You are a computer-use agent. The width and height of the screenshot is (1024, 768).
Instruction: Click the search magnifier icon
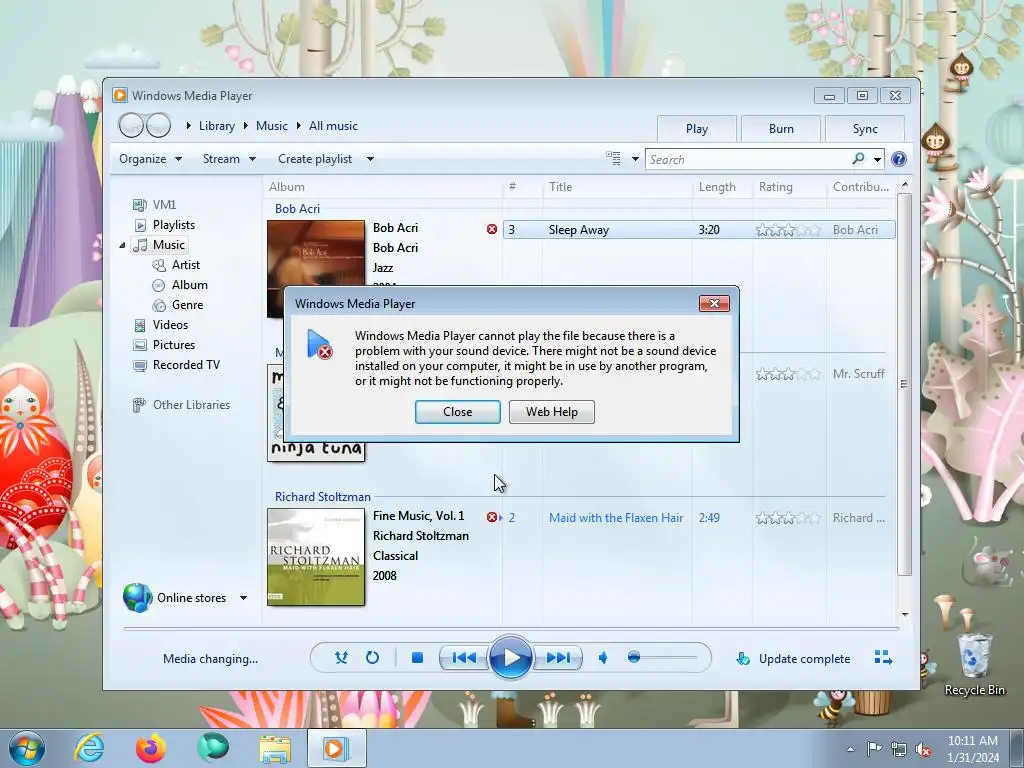coord(858,159)
